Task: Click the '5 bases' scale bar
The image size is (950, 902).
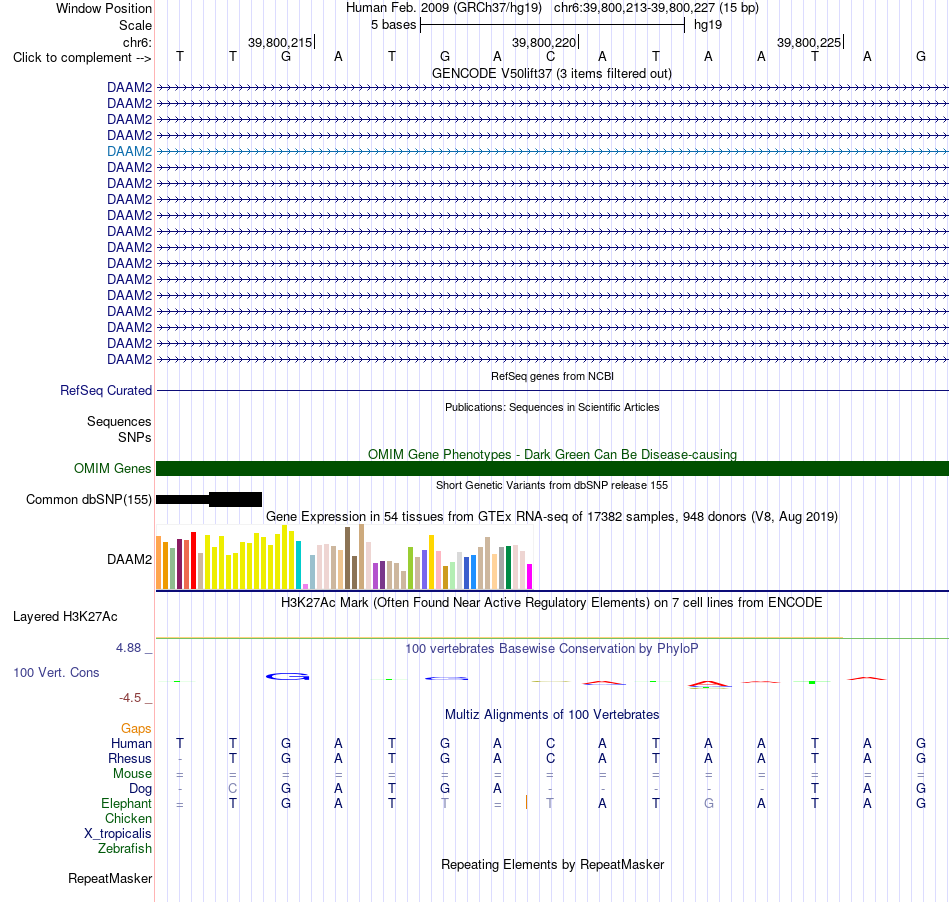Action: click(x=552, y=25)
